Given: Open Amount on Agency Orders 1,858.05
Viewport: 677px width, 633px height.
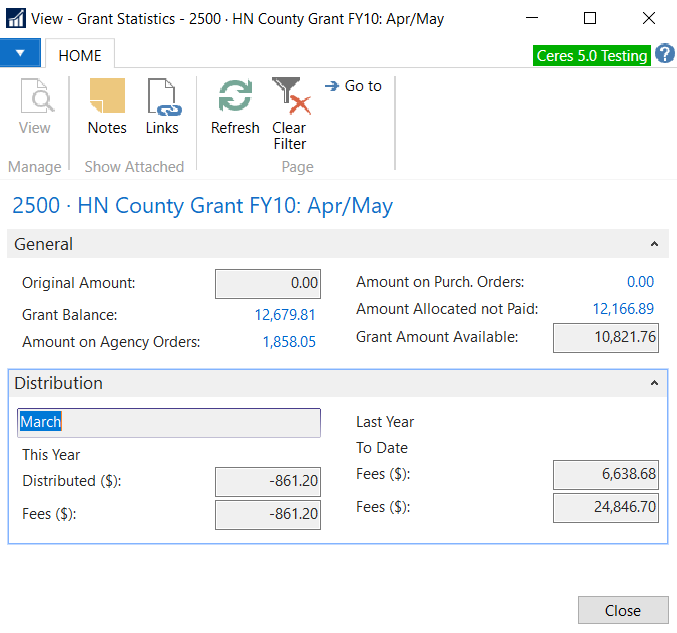Looking at the screenshot, I should pos(289,342).
